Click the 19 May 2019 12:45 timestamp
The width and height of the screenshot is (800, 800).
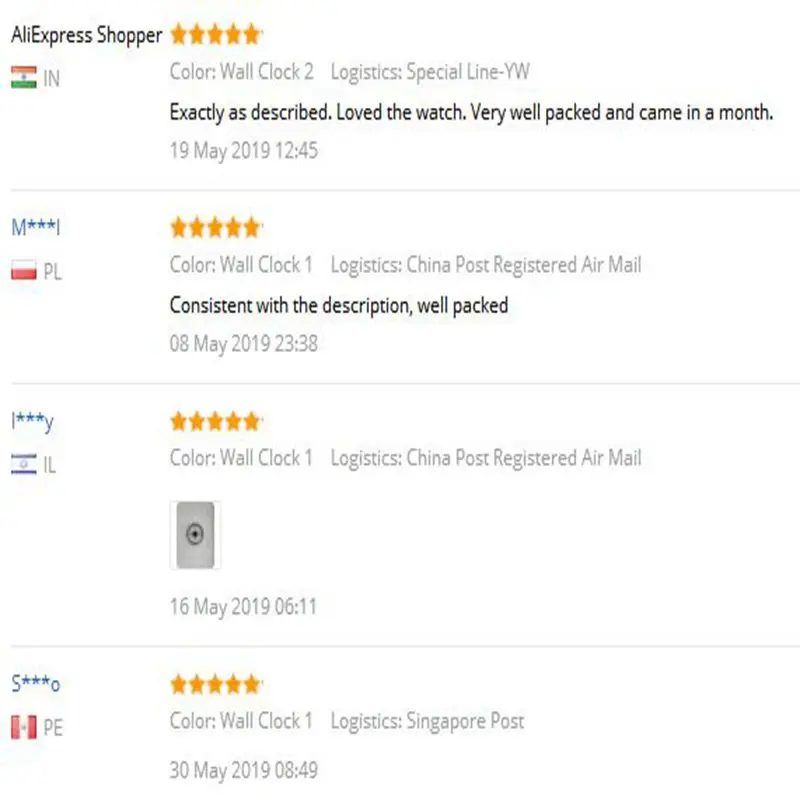click(x=244, y=151)
